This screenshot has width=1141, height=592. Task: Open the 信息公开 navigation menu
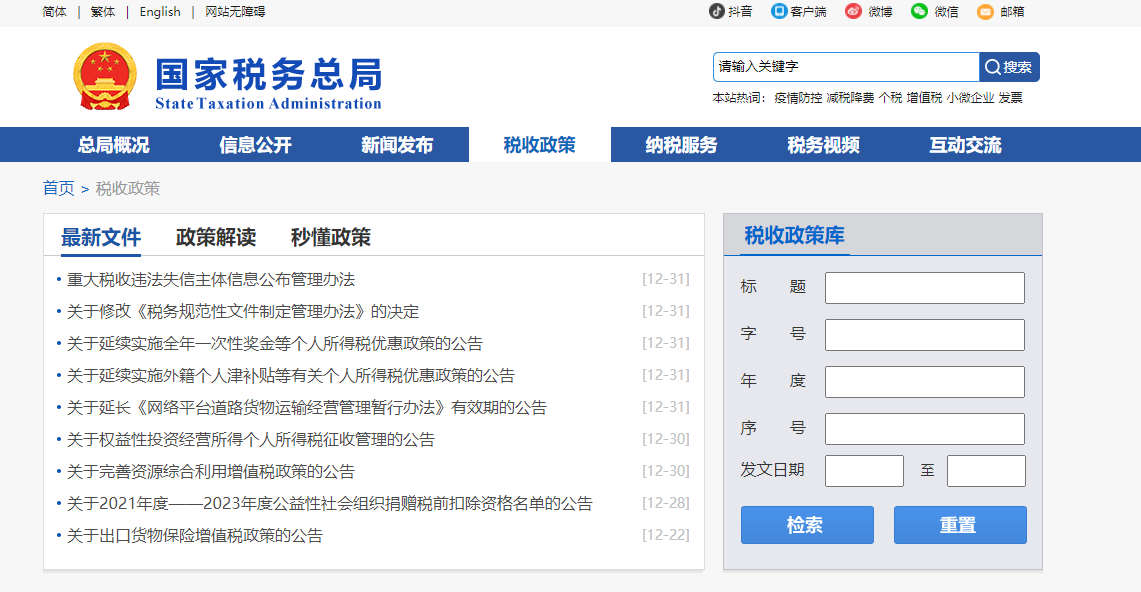click(255, 144)
